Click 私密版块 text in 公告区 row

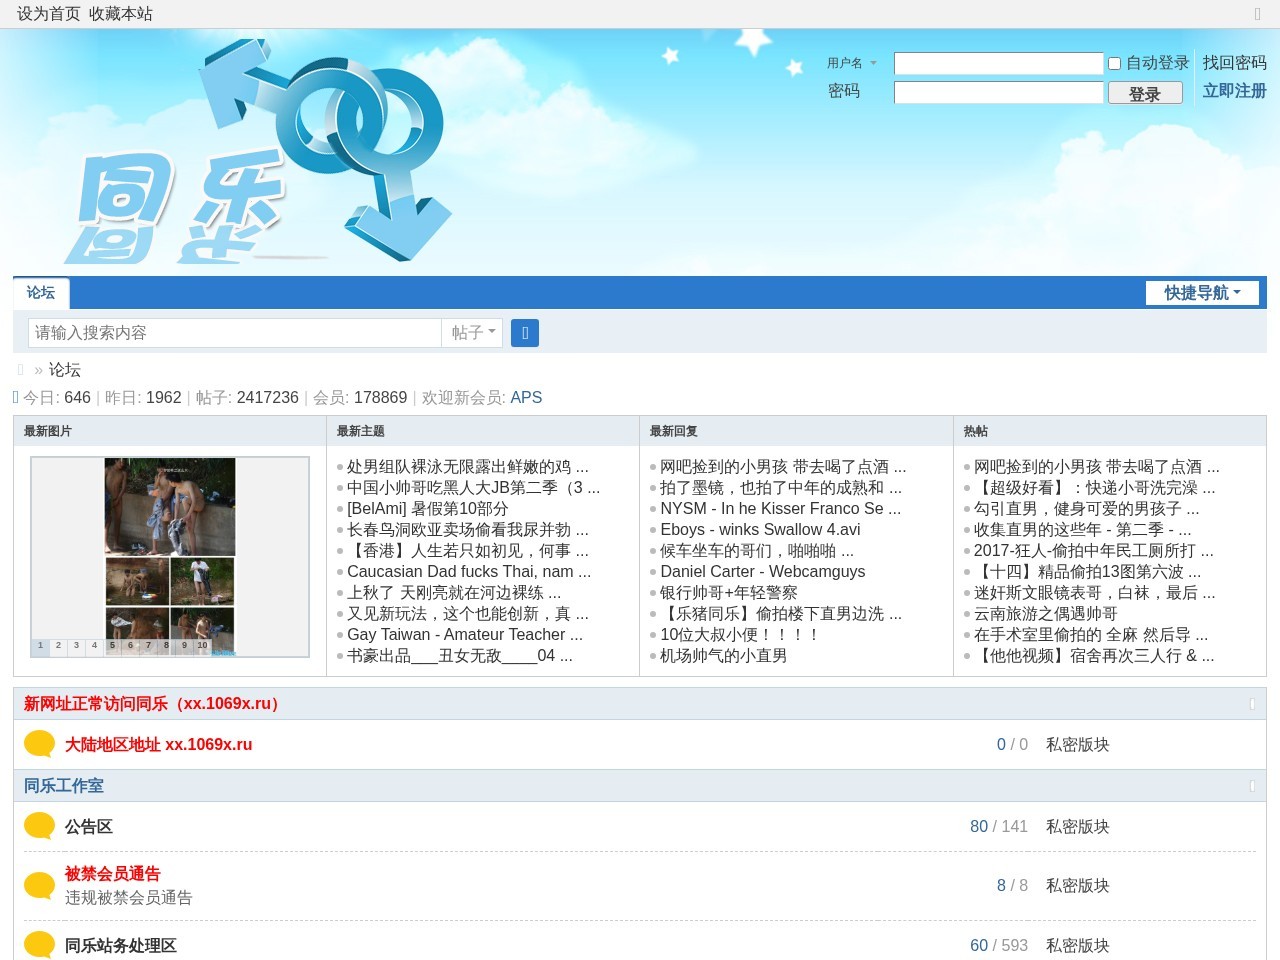(1078, 827)
